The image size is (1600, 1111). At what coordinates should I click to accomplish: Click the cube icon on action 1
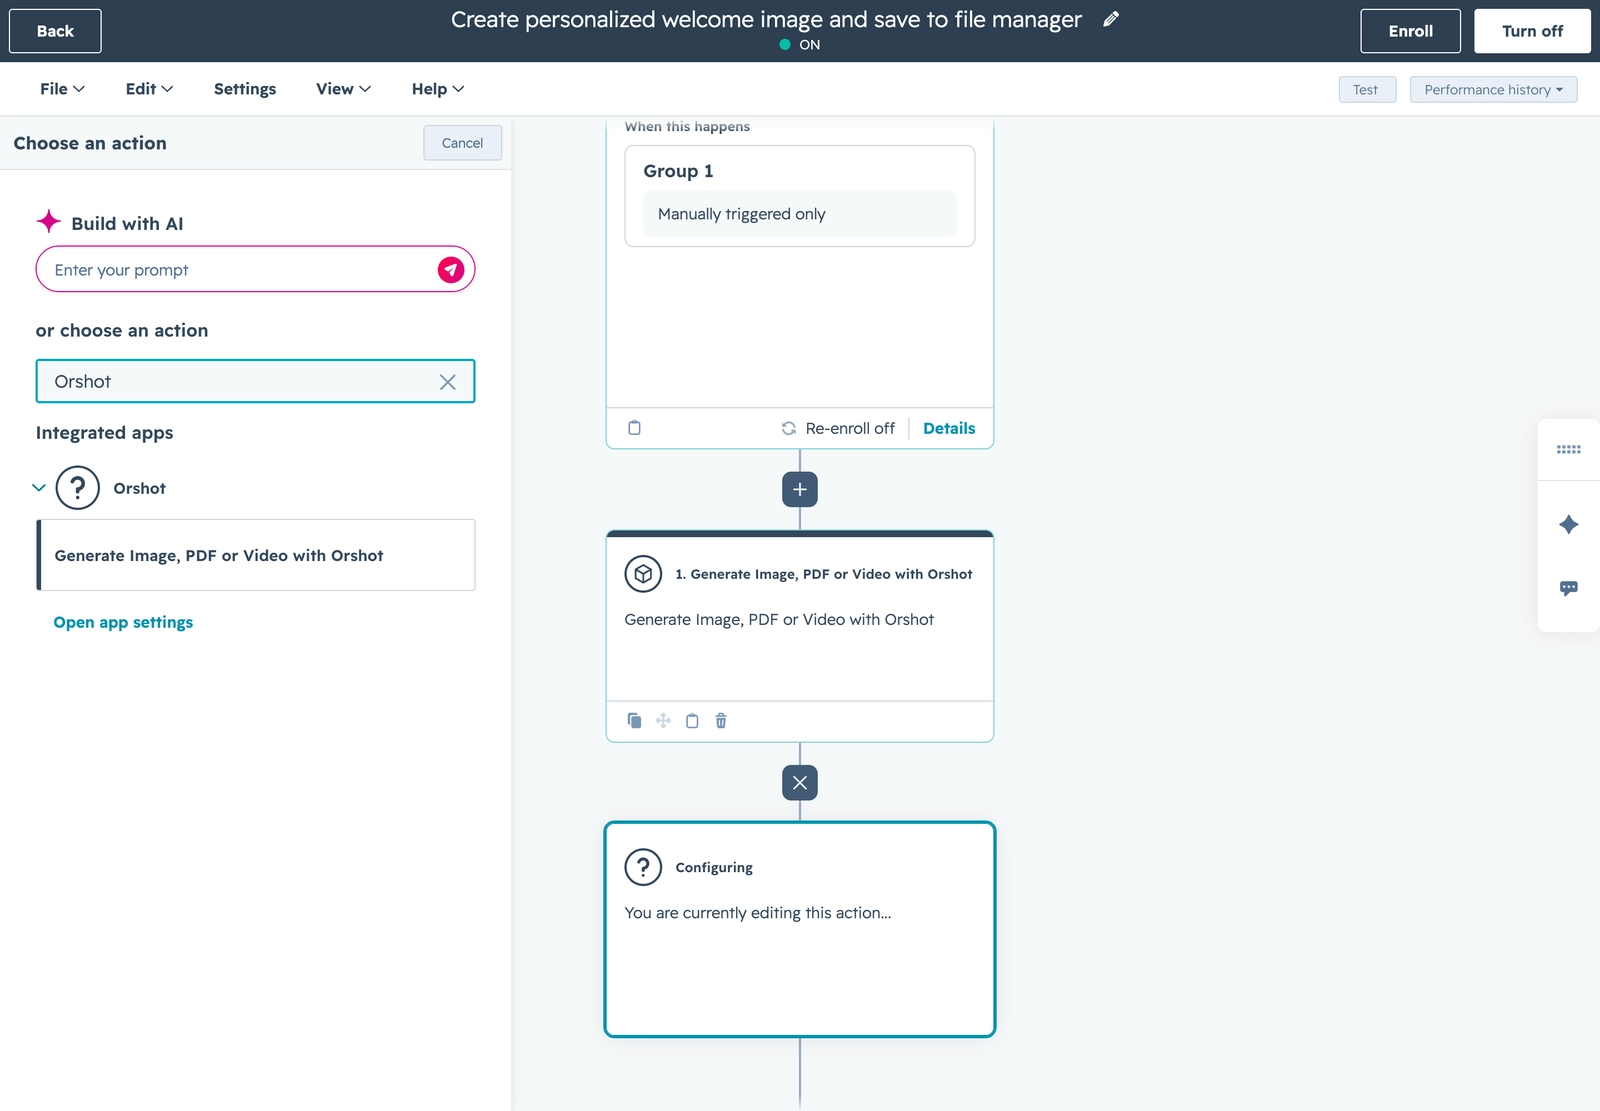coord(644,574)
